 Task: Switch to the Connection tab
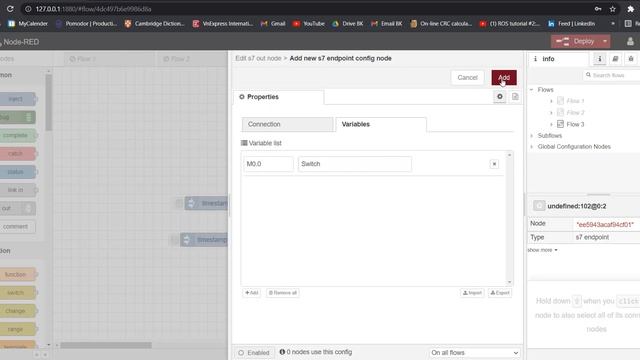coord(287,124)
